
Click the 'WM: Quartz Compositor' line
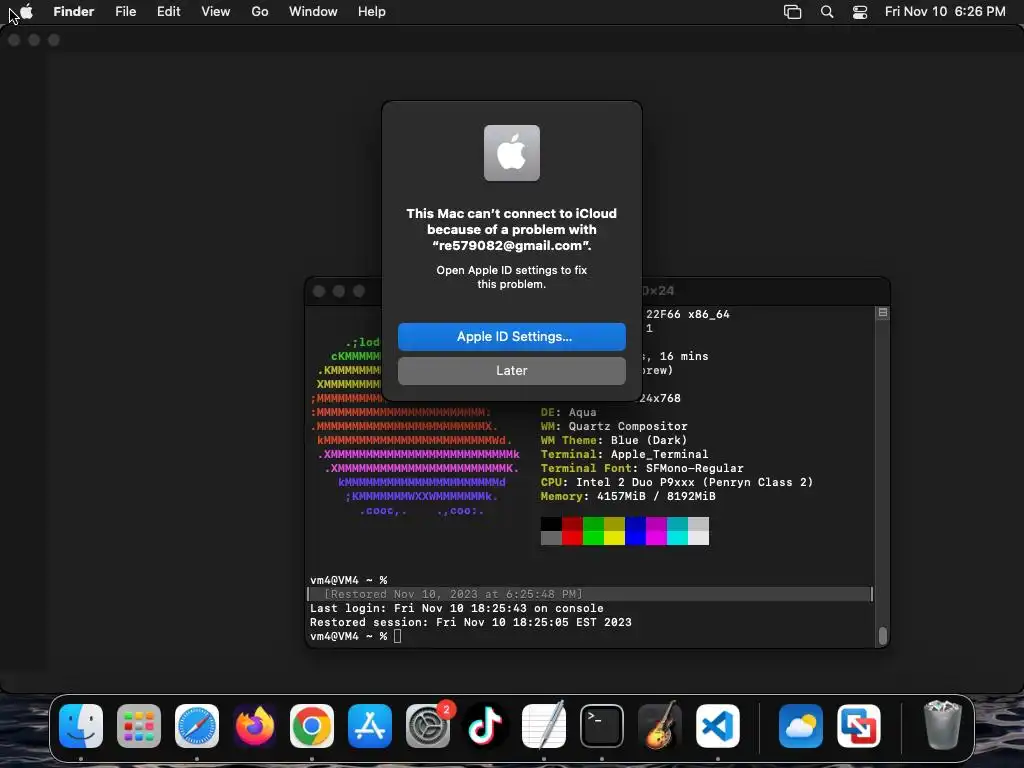614,426
